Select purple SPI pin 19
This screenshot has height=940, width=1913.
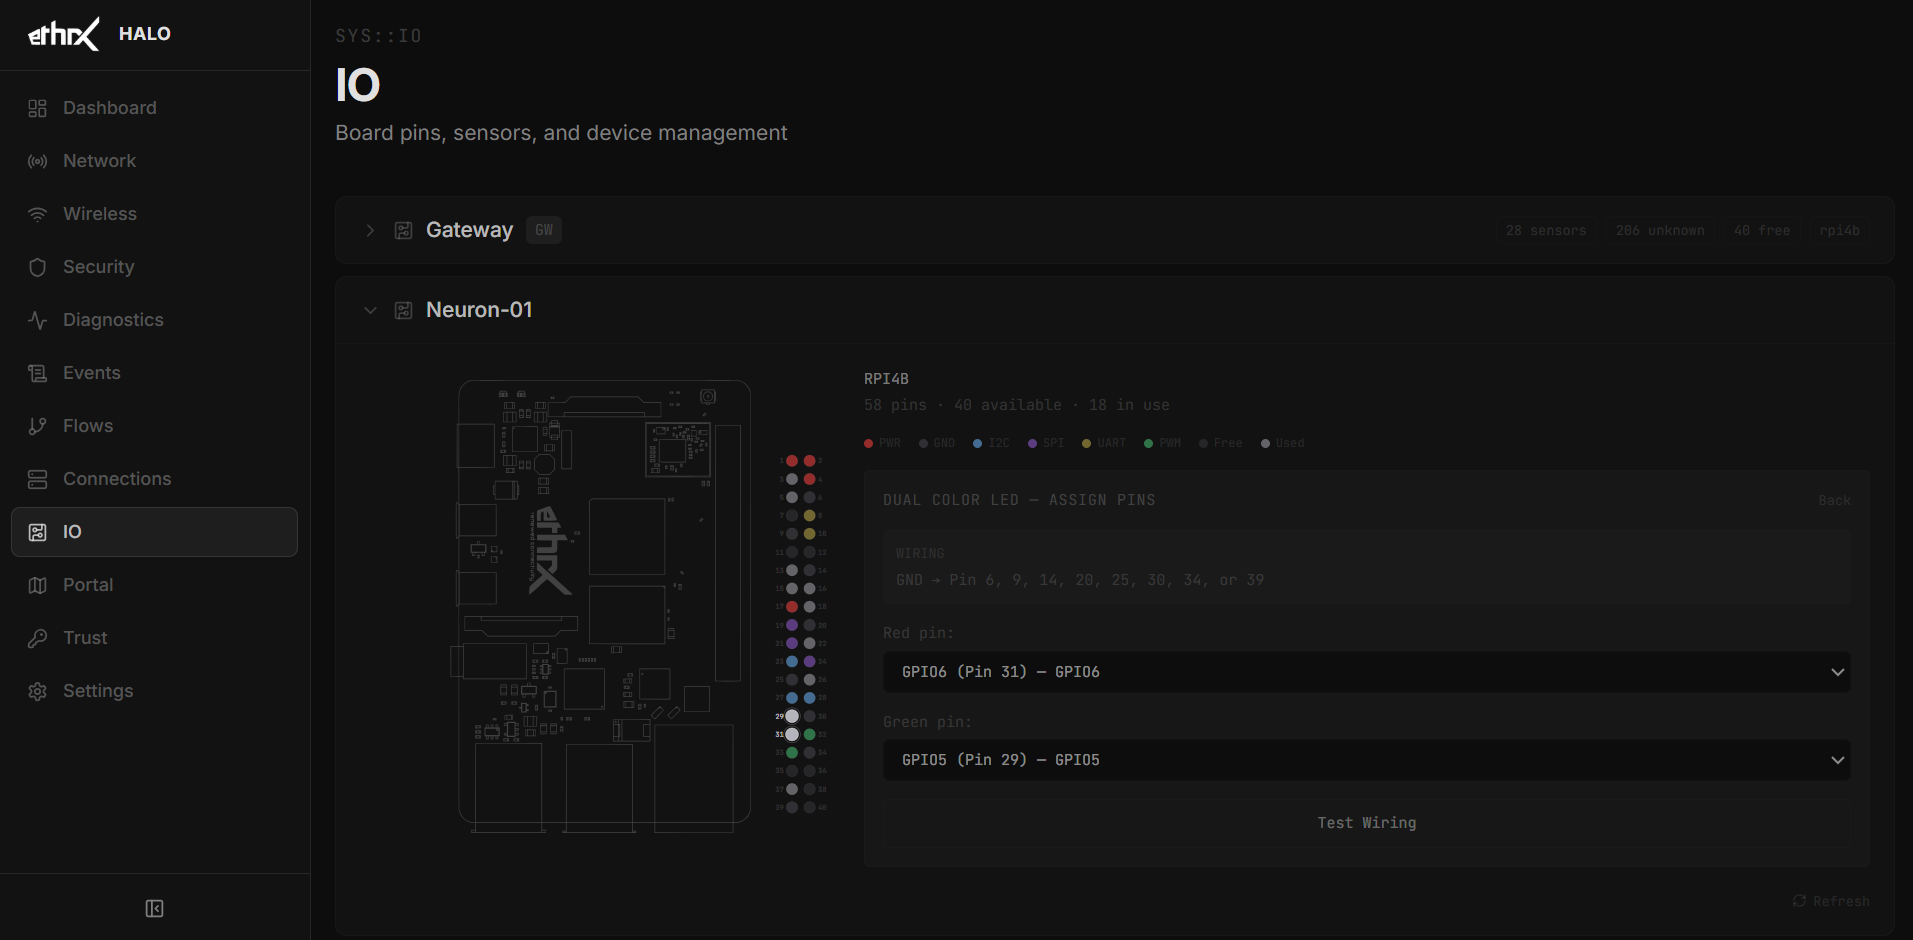pos(792,625)
